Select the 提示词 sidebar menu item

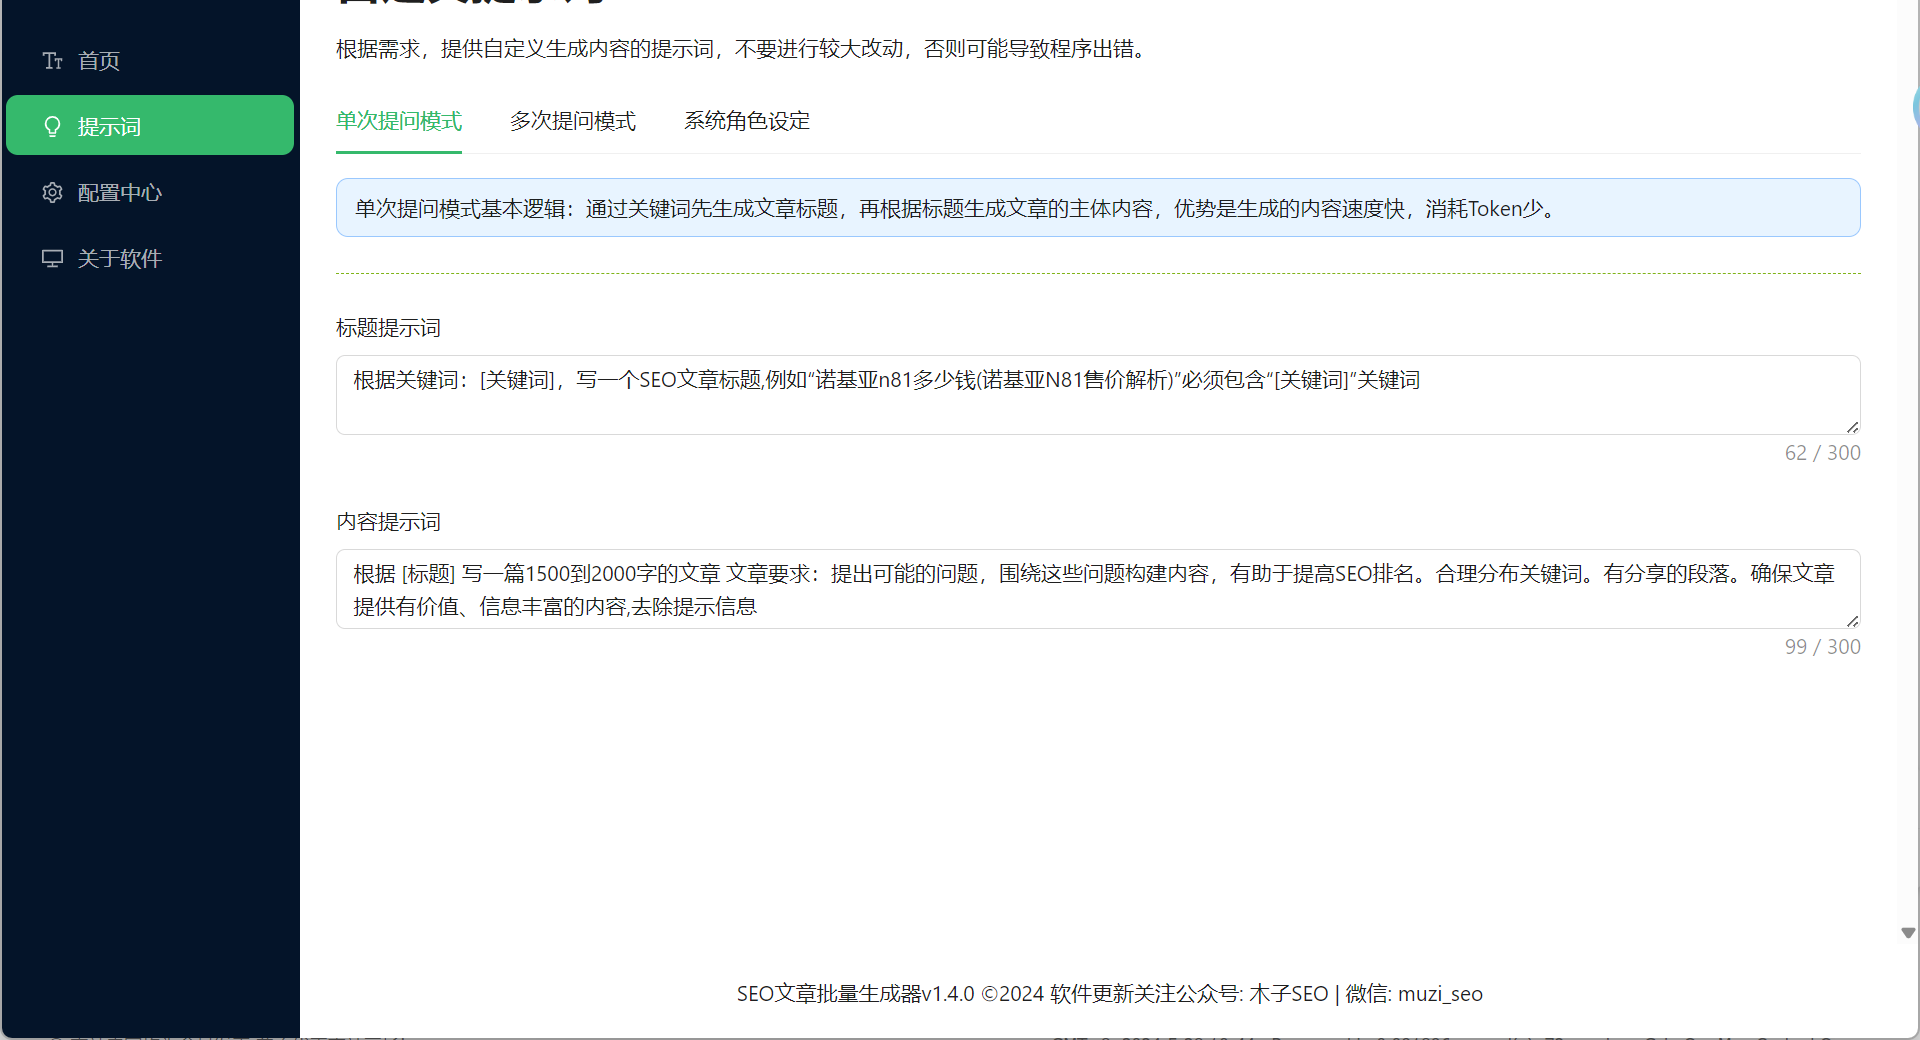(x=150, y=125)
